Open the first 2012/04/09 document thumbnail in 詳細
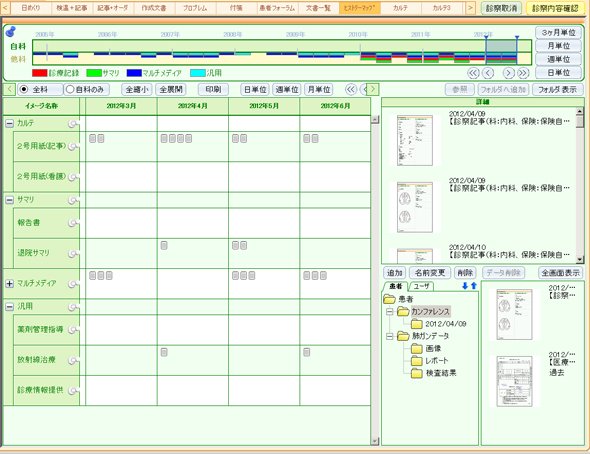Viewport: 590px width, 454px height. click(x=415, y=140)
